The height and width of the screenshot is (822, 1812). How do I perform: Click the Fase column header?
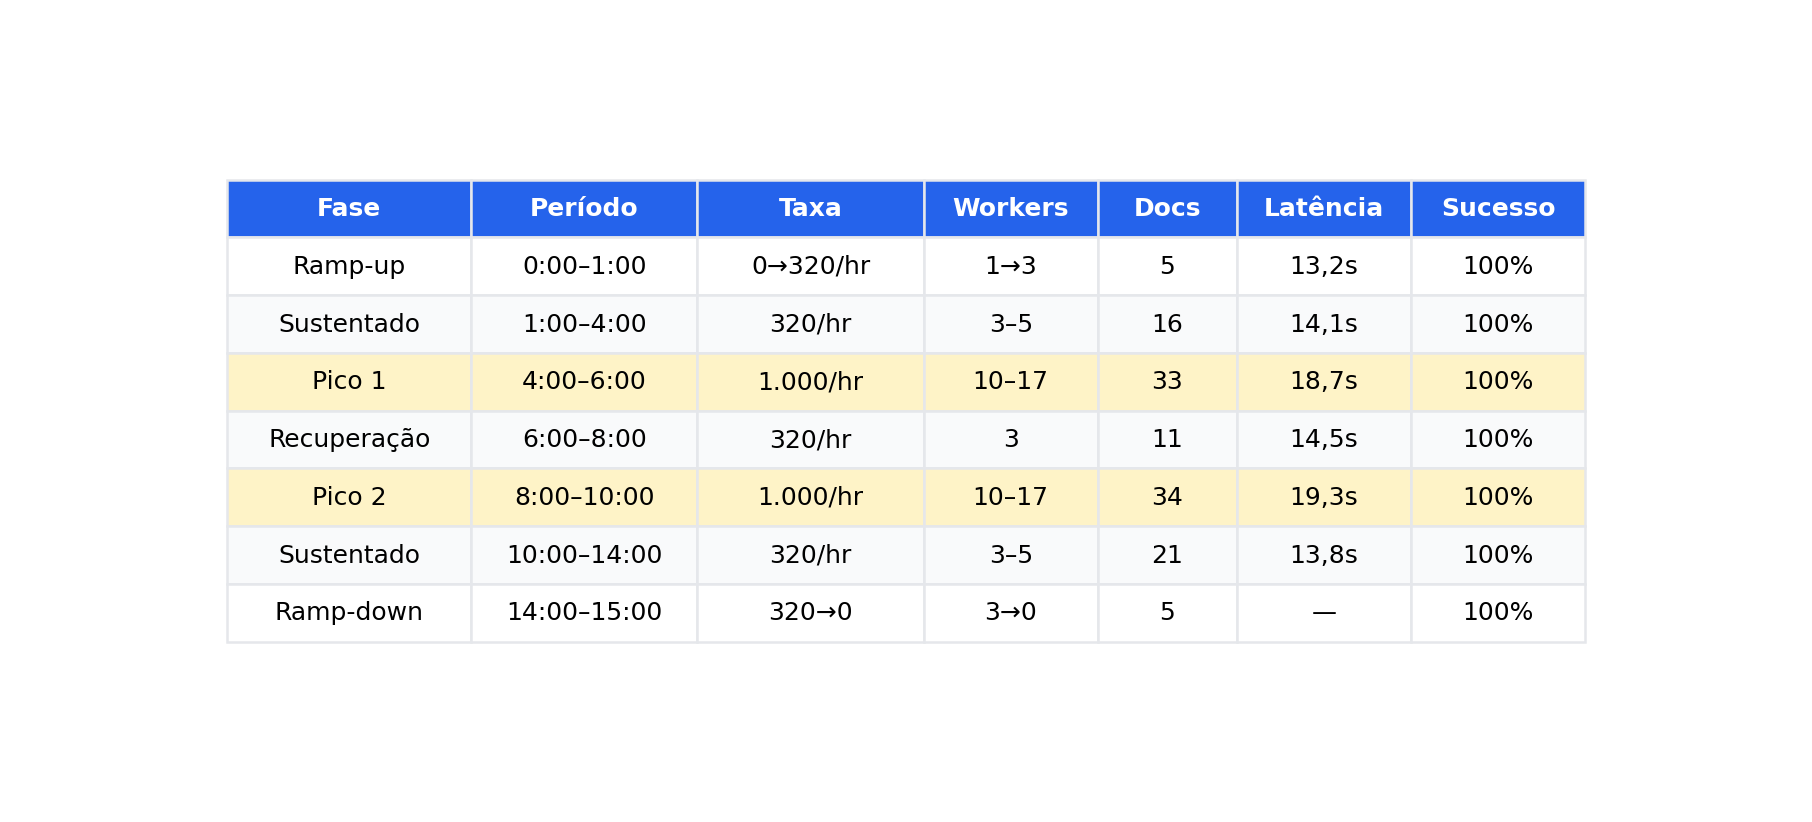point(349,209)
